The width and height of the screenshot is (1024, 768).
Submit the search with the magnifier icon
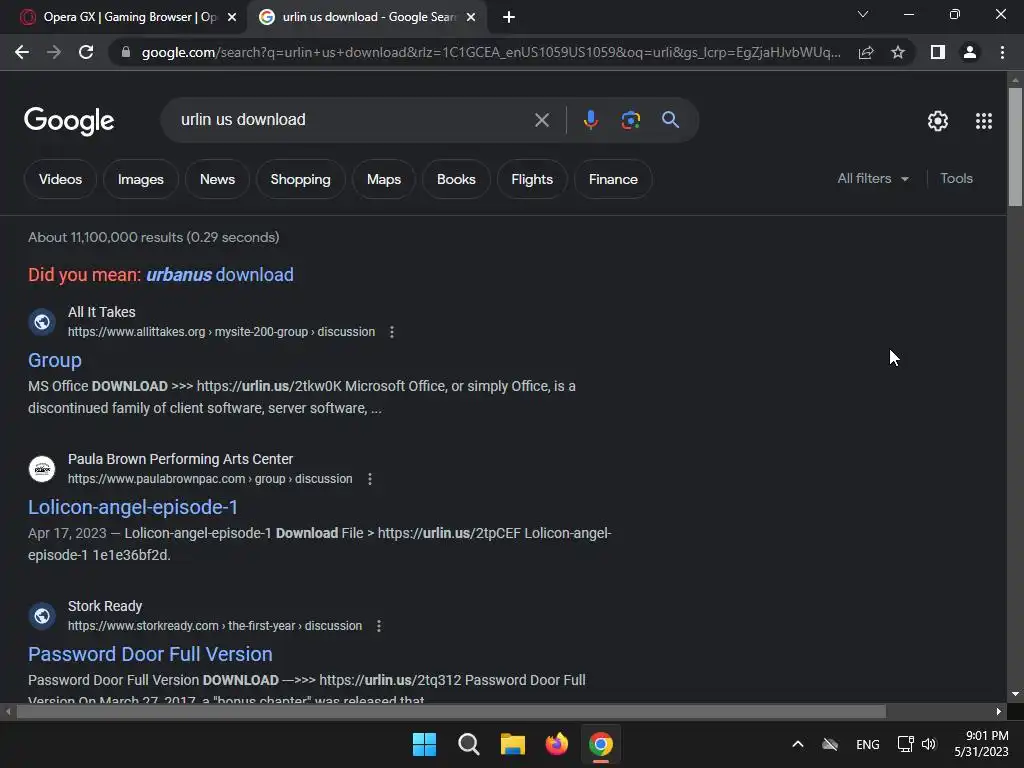(670, 120)
